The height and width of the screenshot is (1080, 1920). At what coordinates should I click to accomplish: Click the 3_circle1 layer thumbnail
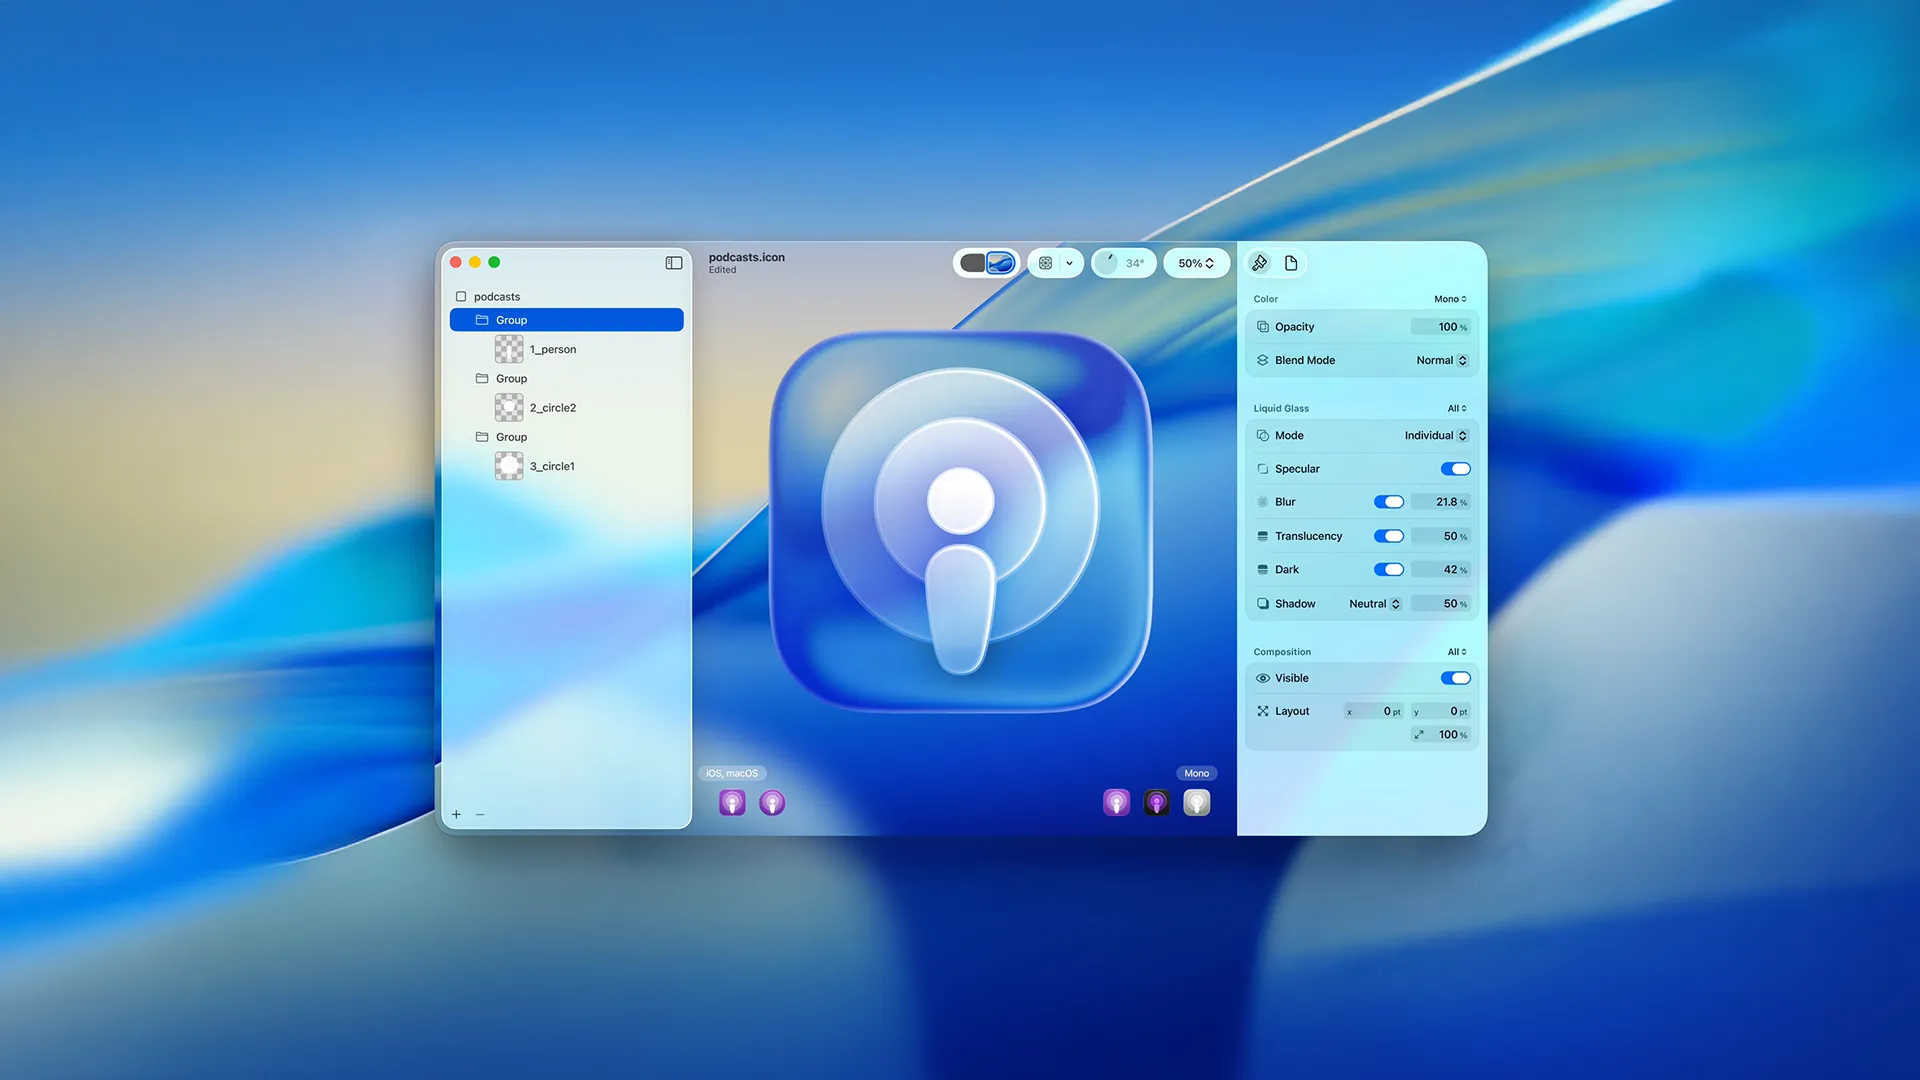pyautogui.click(x=509, y=466)
